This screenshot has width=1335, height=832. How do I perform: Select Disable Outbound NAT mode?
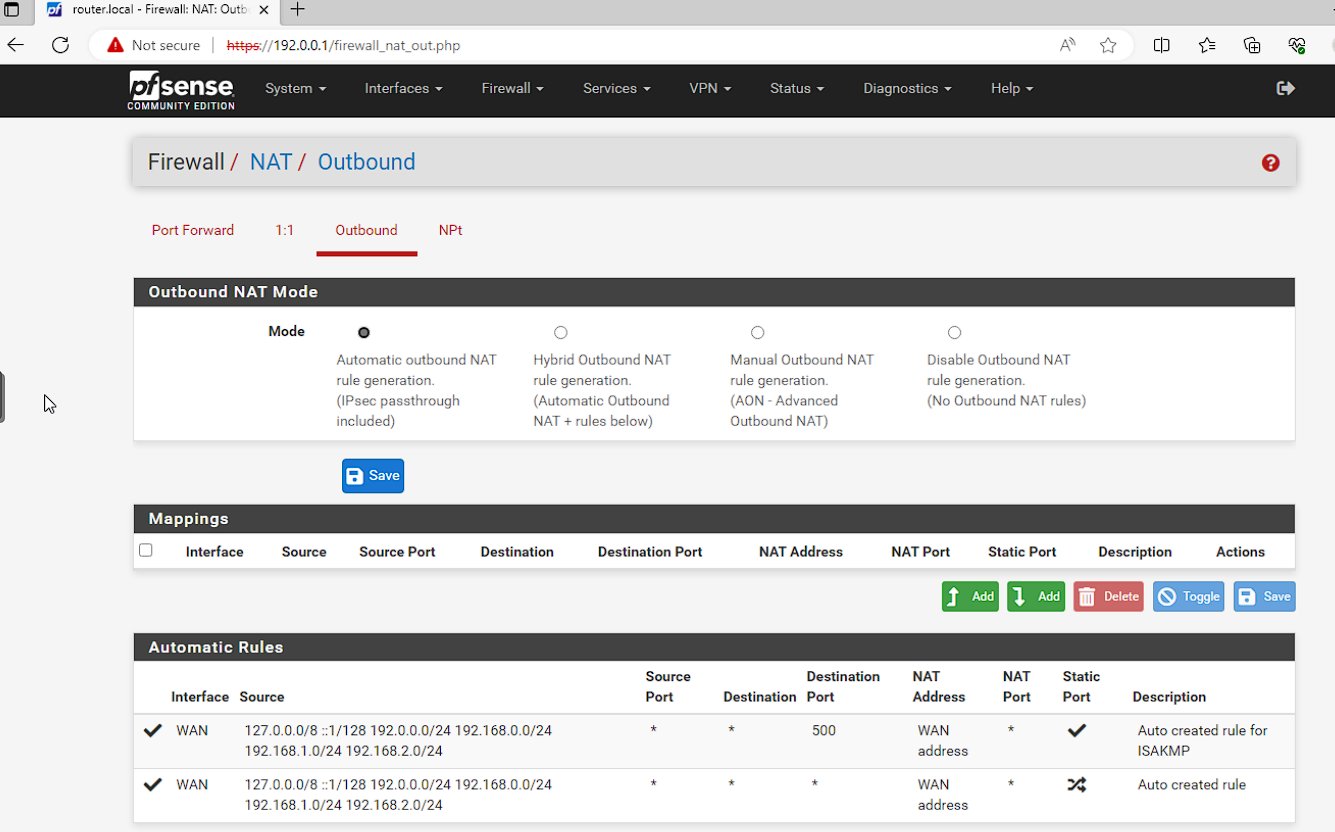coord(955,332)
